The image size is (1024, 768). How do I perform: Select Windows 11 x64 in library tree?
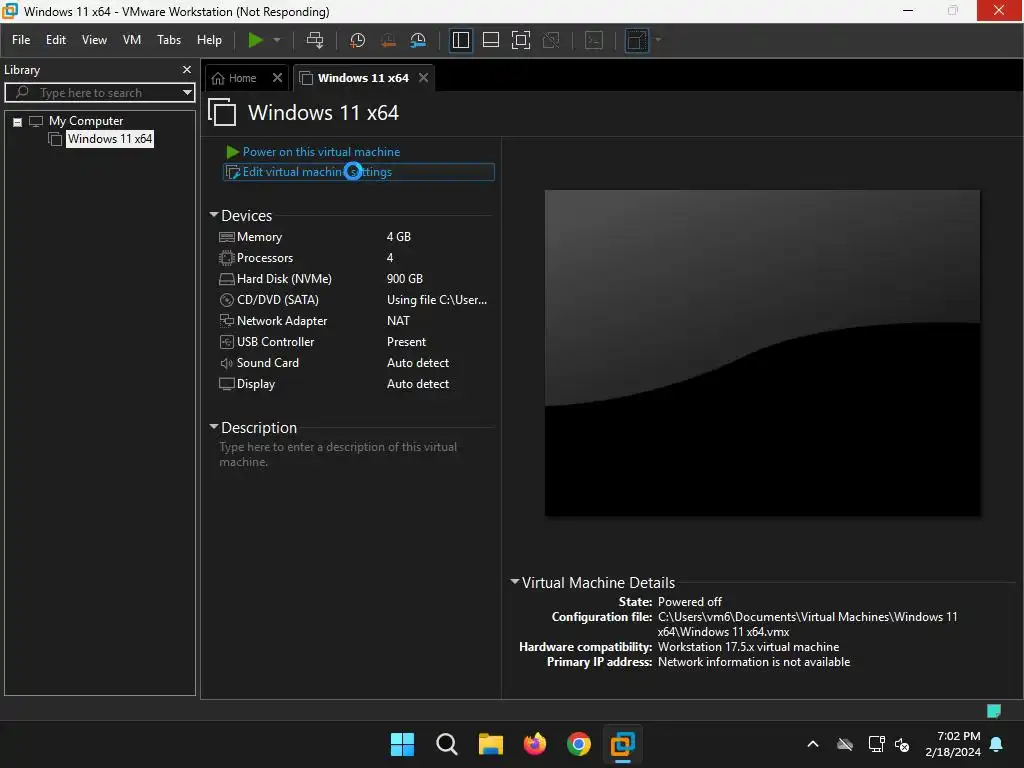[x=110, y=138]
